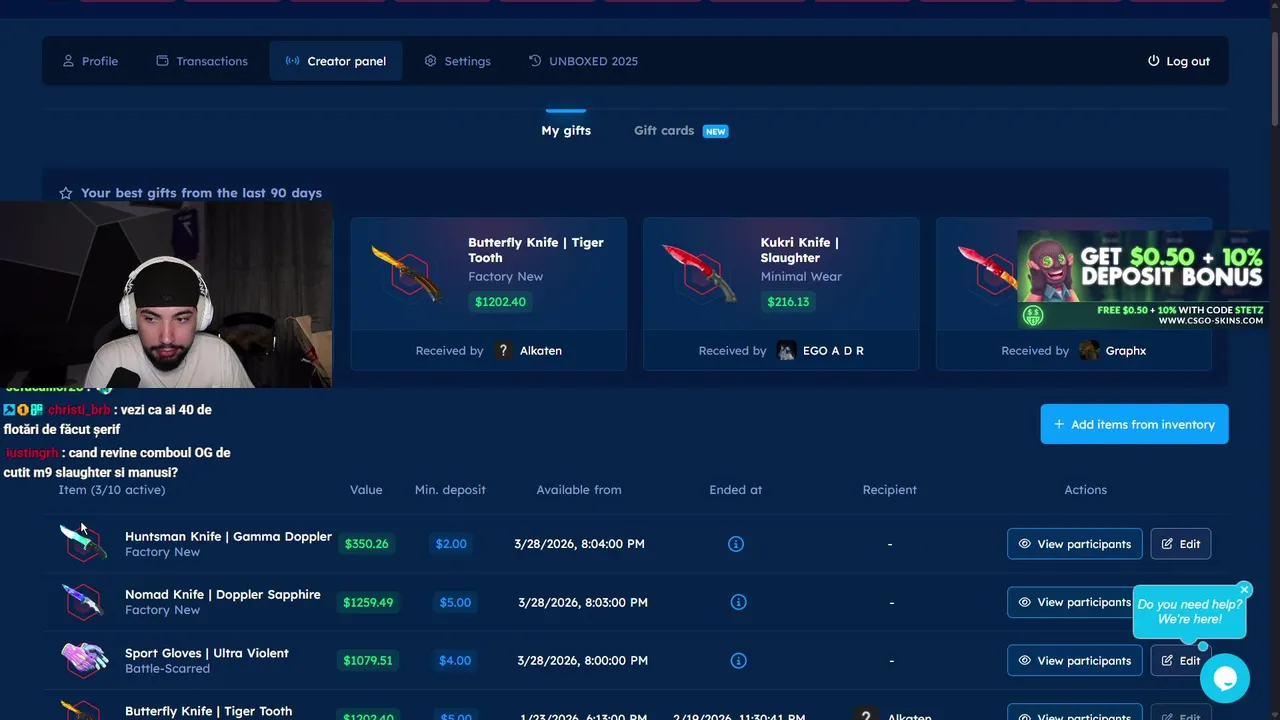The height and width of the screenshot is (720, 1280).
Task: Click recipient EGO A D R avatar
Action: [x=787, y=351]
